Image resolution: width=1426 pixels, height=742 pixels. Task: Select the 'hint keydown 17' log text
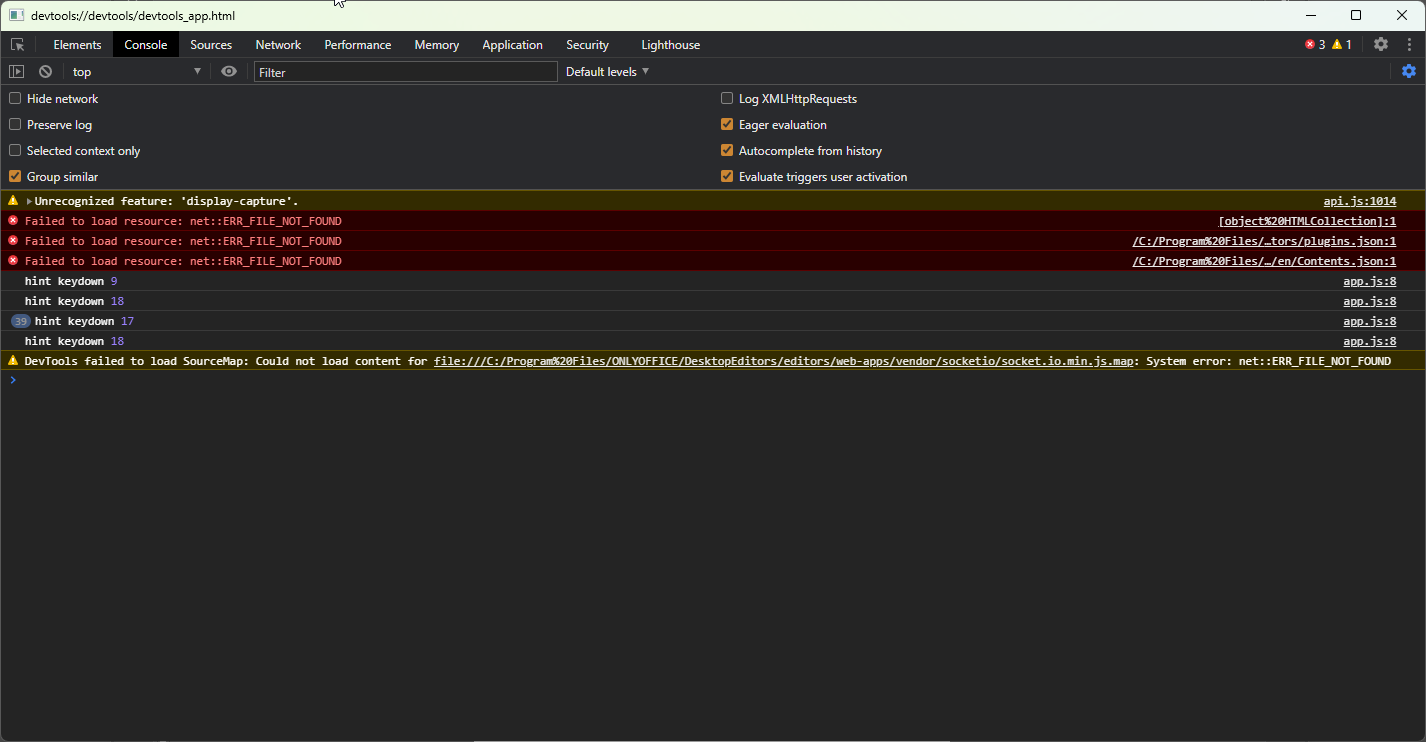pyautogui.click(x=84, y=321)
